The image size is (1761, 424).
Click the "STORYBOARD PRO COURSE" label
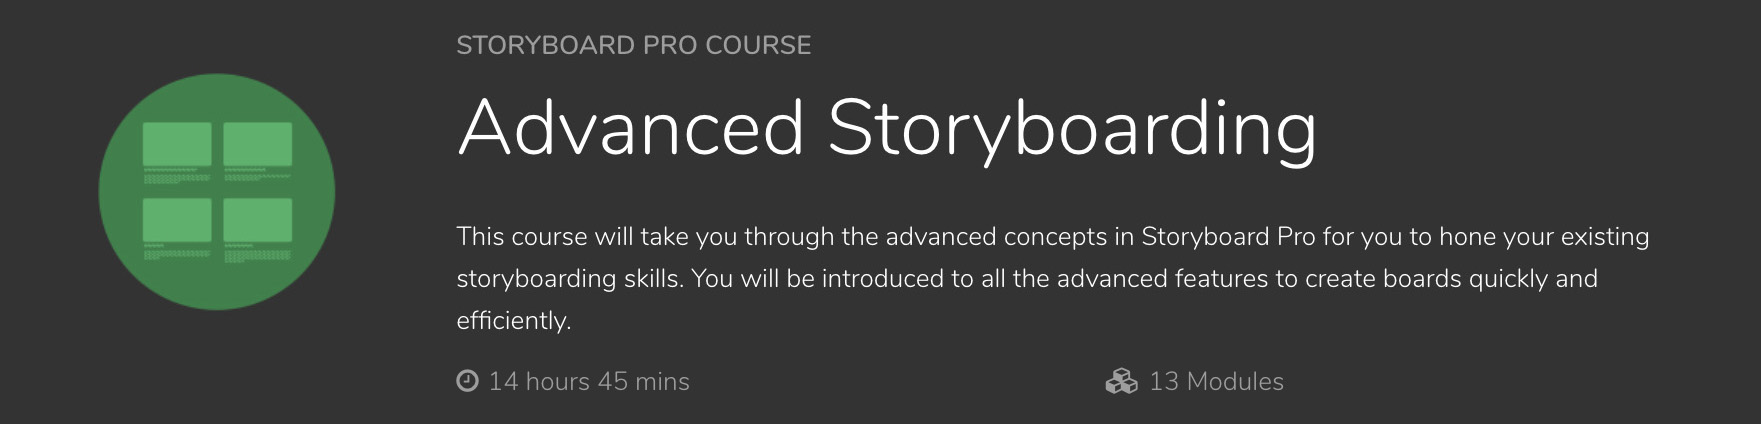(x=633, y=45)
